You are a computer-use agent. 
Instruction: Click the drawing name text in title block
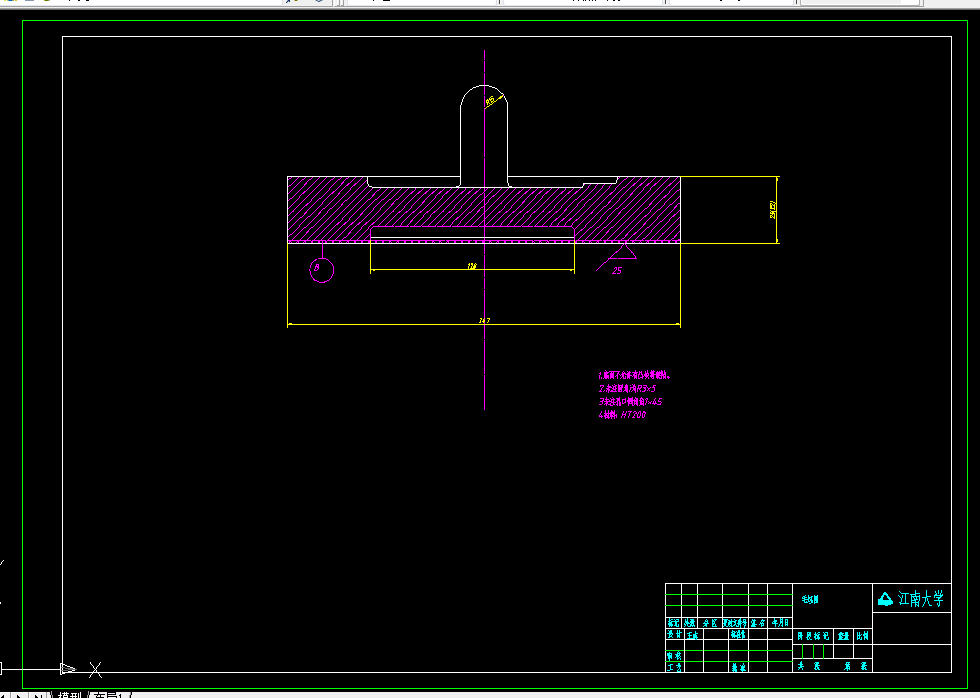tap(810, 599)
